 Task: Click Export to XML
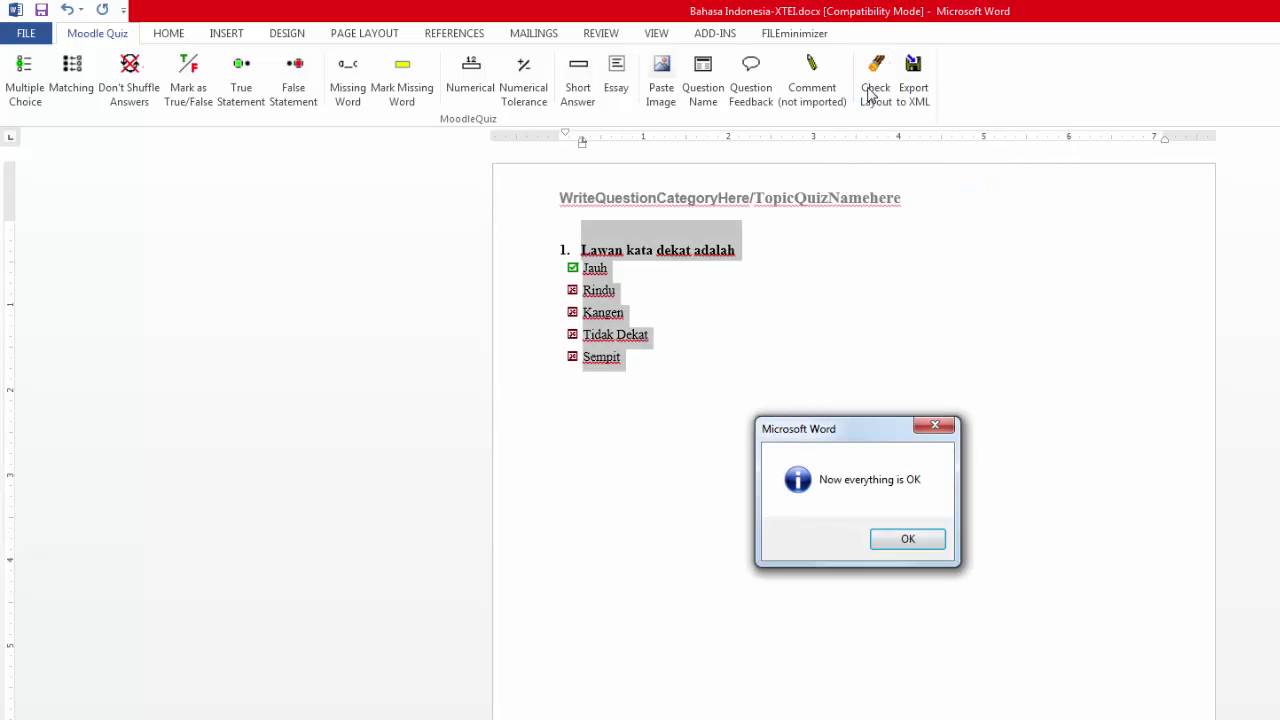[x=913, y=80]
